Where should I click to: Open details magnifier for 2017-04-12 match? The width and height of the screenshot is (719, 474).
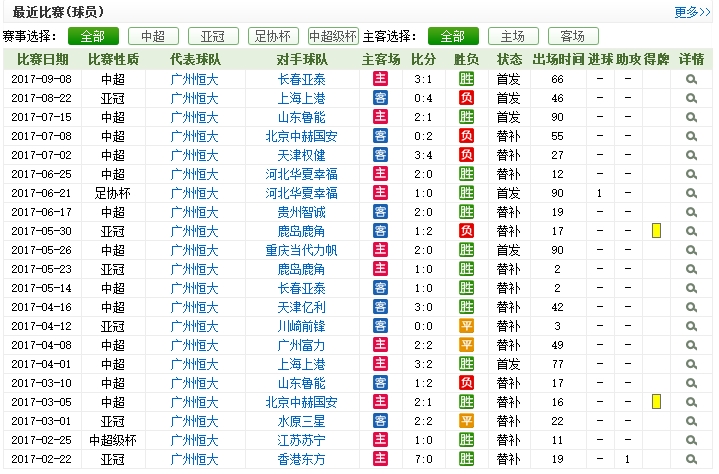point(691,326)
